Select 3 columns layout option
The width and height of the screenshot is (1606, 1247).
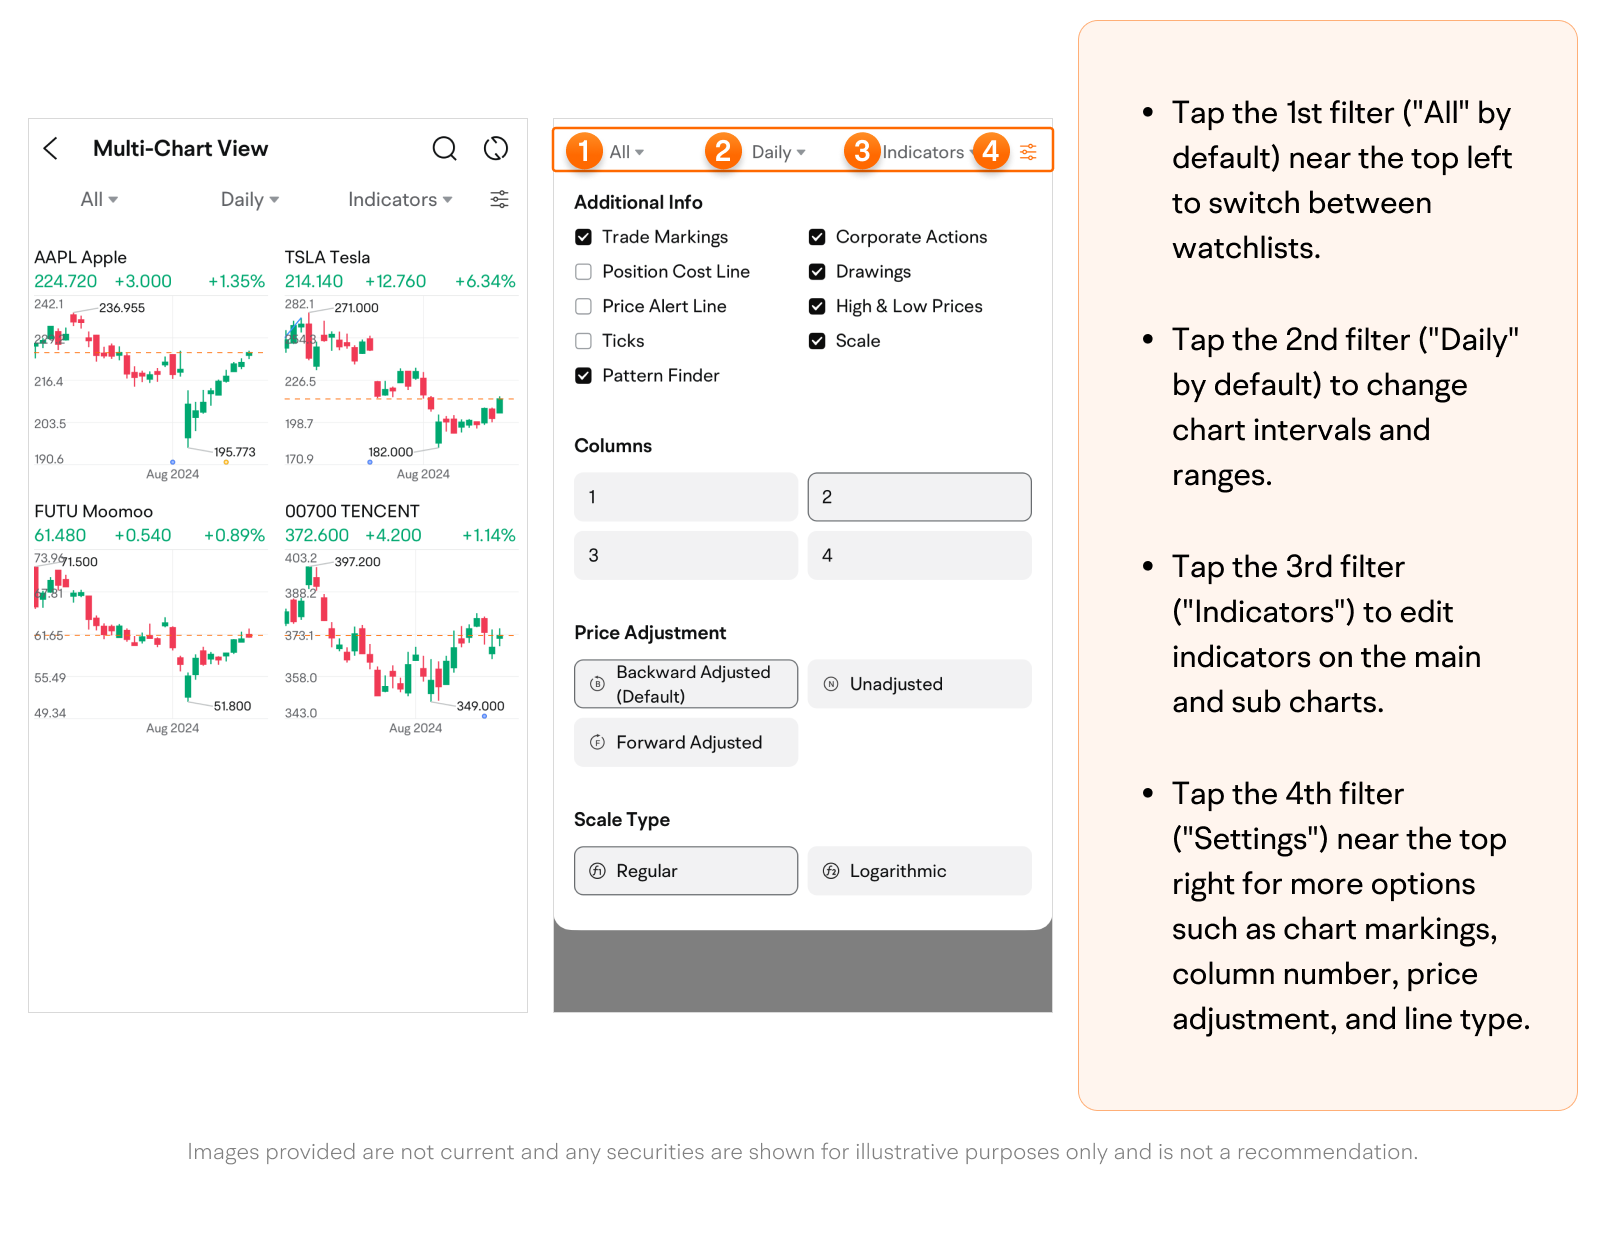click(685, 555)
